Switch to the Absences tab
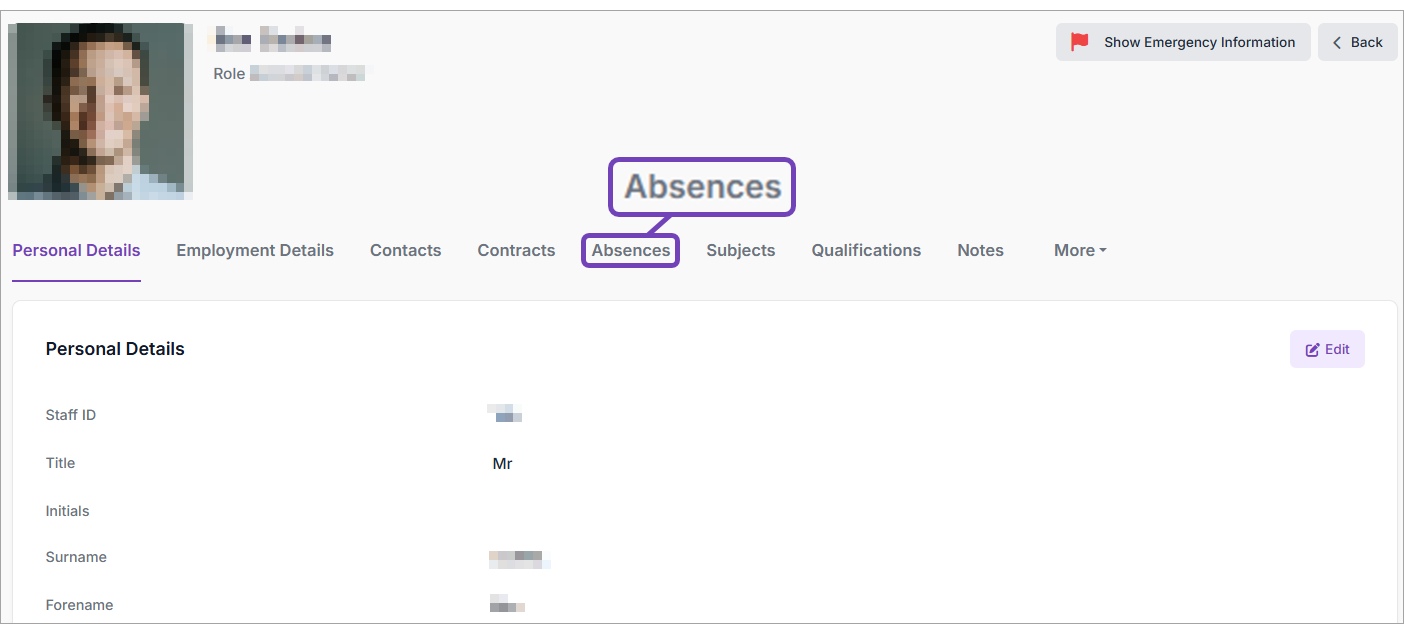This screenshot has height=624, width=1404. [x=631, y=250]
